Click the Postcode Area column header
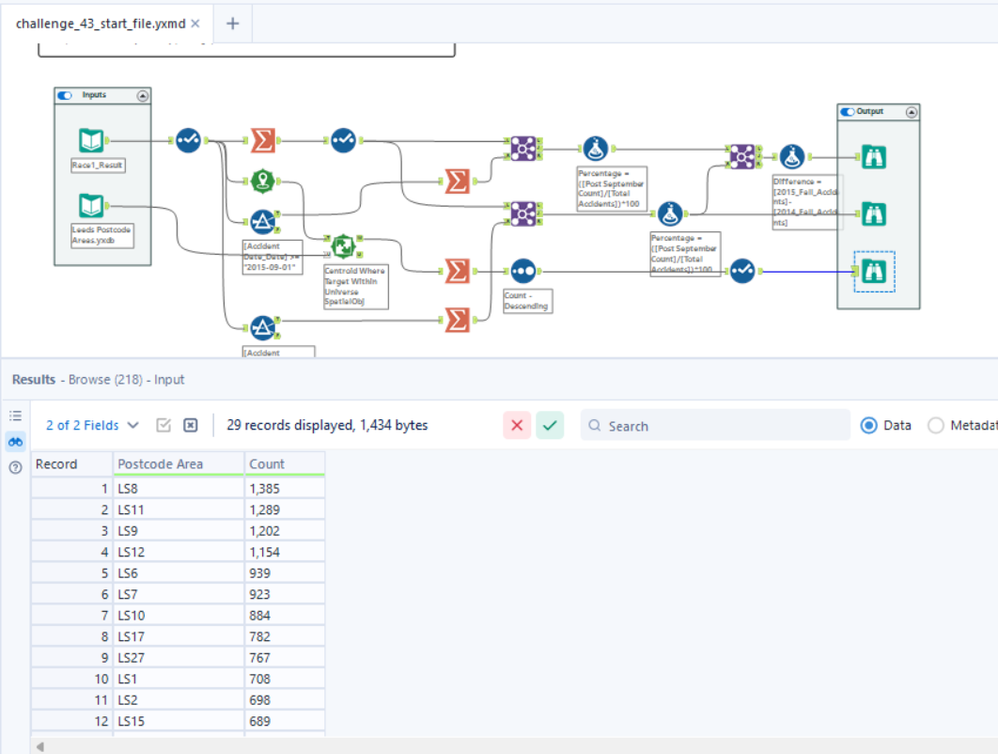Screen dimensions: 998x754 178,464
